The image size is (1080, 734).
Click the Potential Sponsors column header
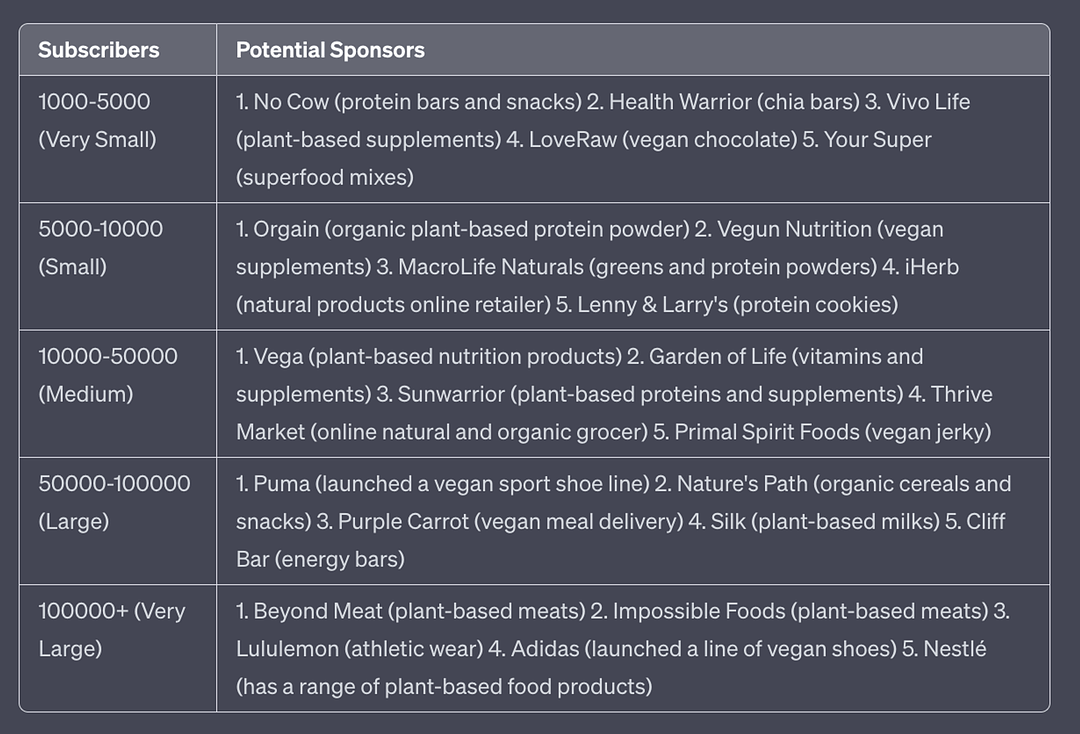click(330, 50)
